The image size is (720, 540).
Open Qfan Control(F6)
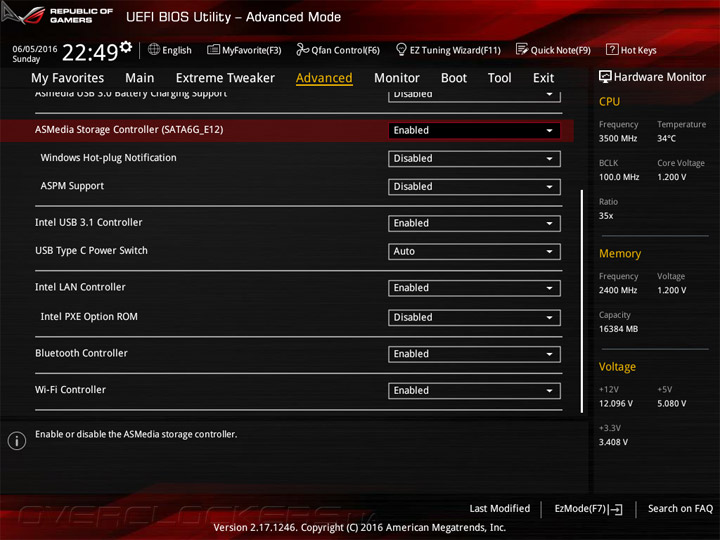338,50
